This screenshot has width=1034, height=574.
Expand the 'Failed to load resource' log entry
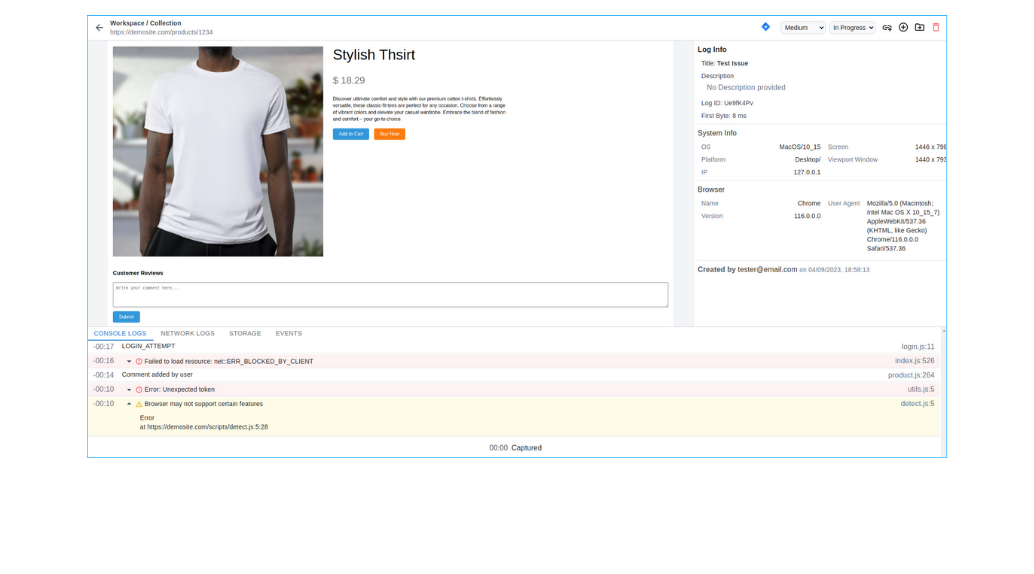pos(129,361)
